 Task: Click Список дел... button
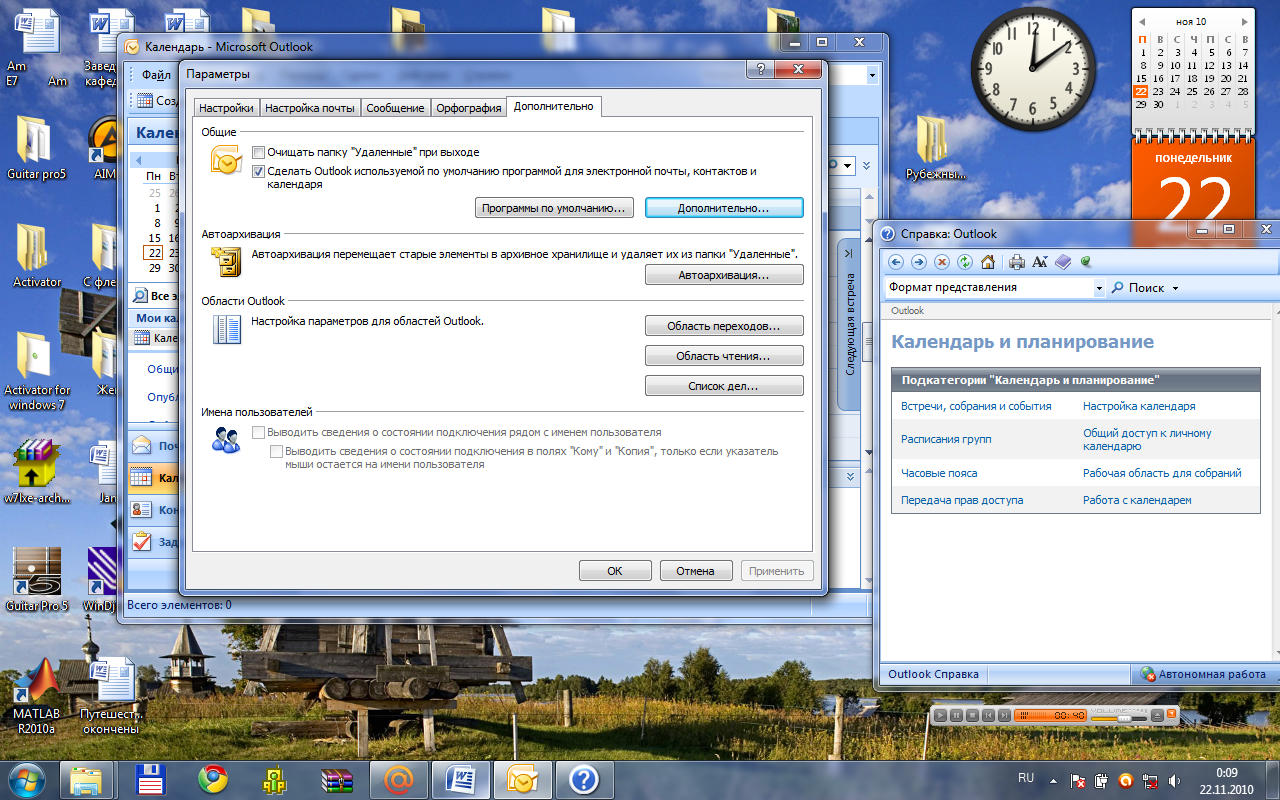pyautogui.click(x=724, y=386)
